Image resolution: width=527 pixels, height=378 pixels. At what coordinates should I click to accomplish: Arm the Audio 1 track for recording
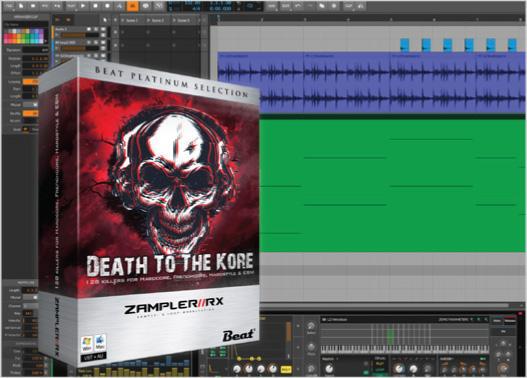(89, 29)
